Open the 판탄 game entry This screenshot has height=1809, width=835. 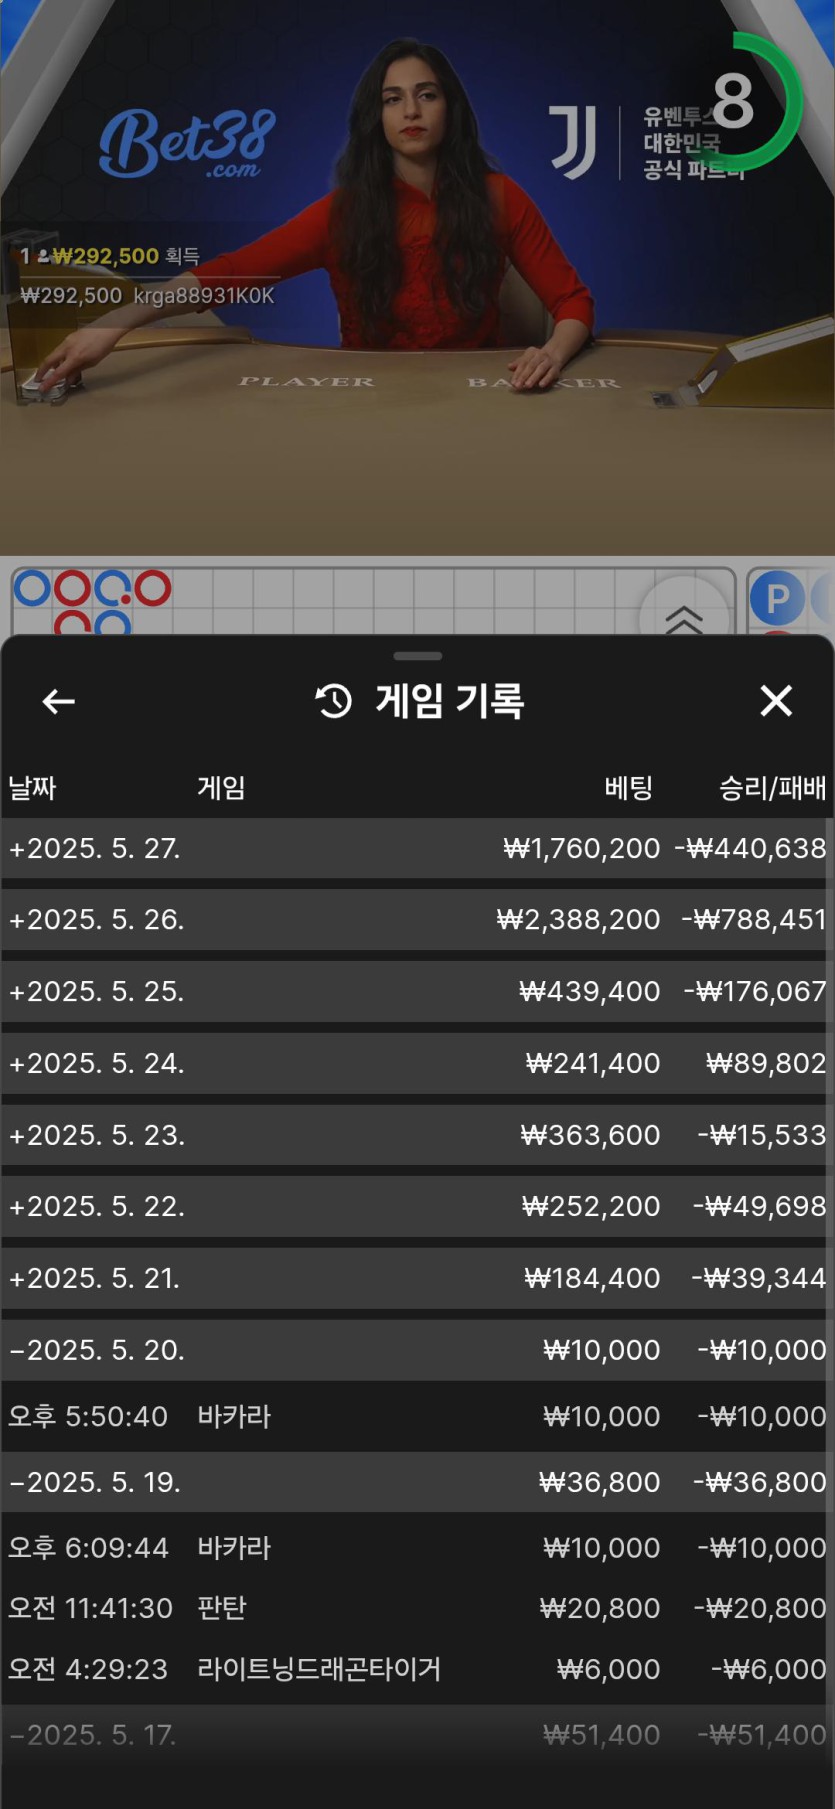point(417,1608)
